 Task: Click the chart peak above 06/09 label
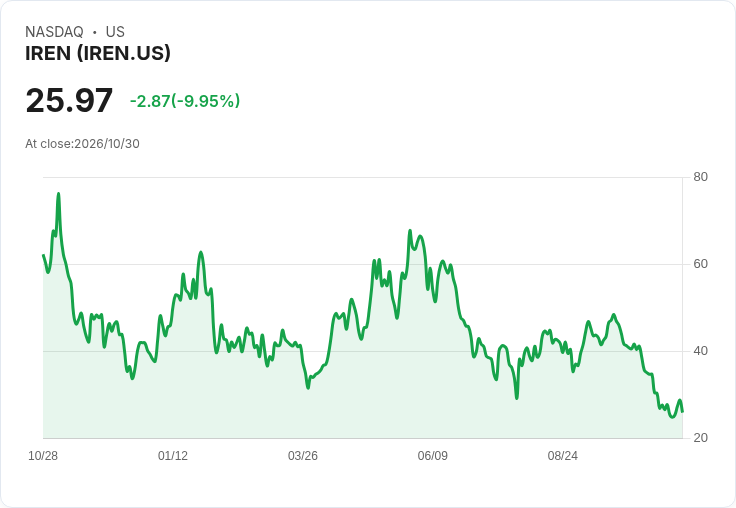coord(442,261)
